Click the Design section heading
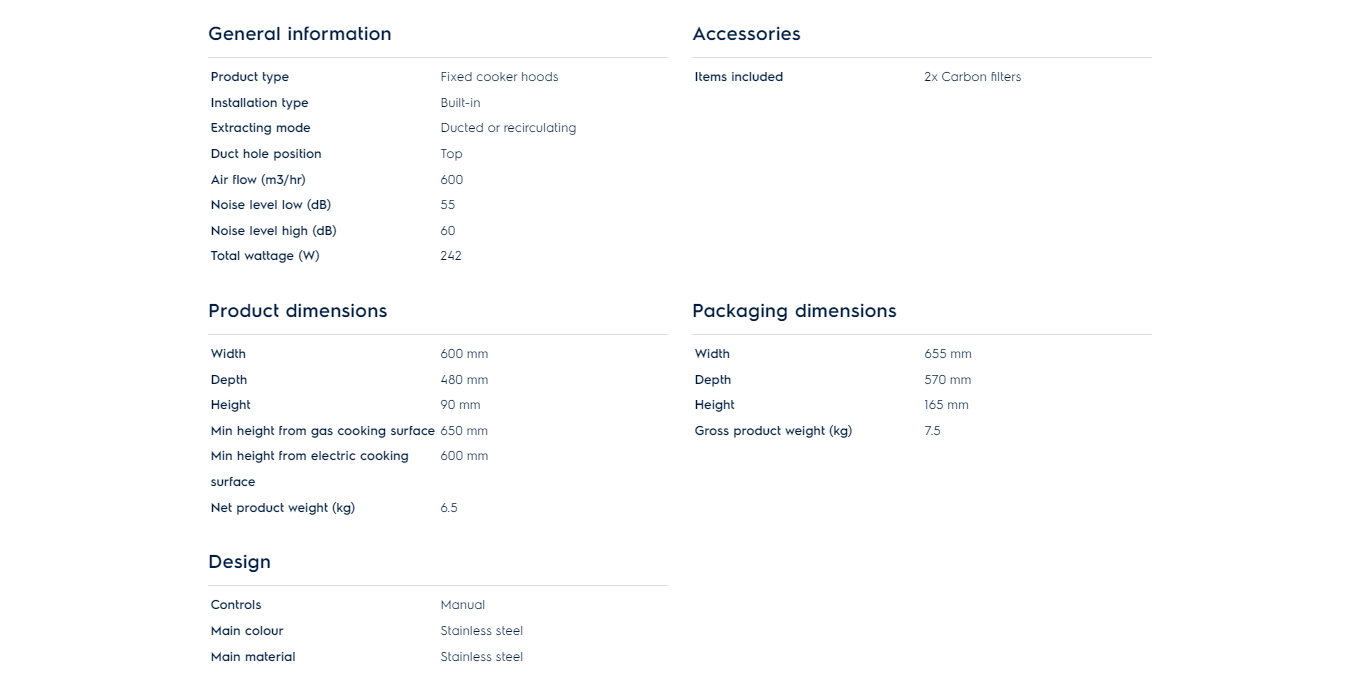 (x=239, y=562)
